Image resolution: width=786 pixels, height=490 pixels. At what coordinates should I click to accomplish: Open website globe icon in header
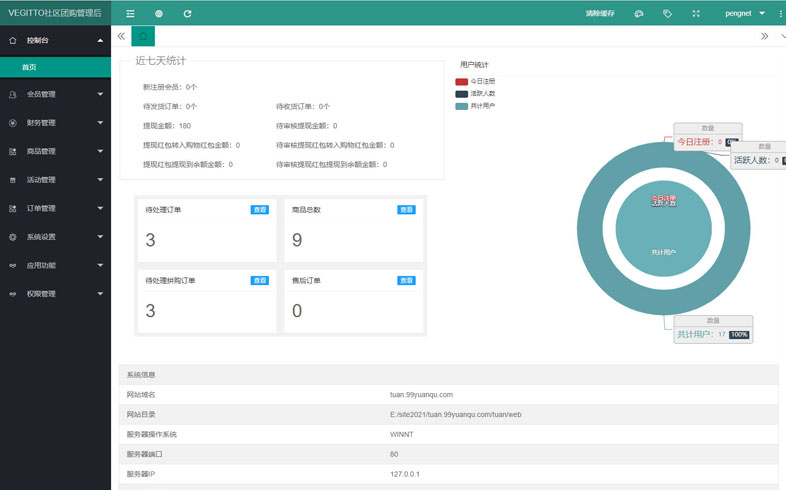(x=159, y=14)
